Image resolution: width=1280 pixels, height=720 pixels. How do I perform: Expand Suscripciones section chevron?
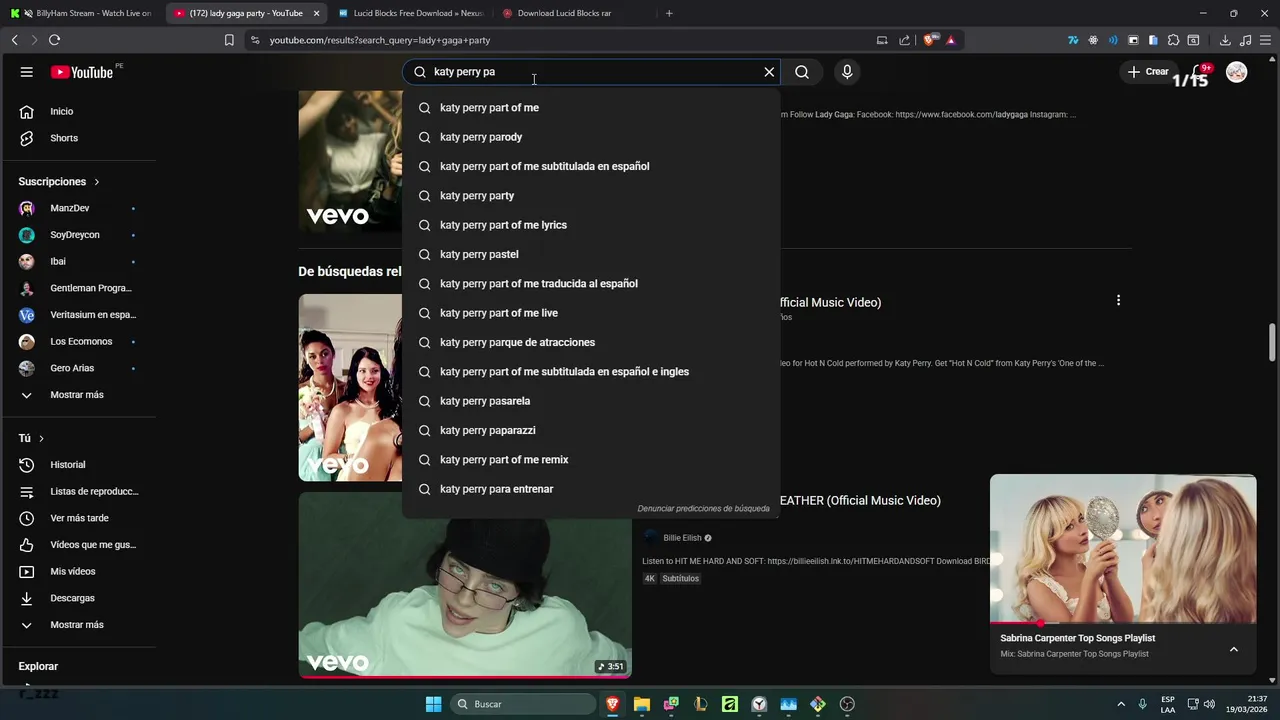[x=97, y=182]
